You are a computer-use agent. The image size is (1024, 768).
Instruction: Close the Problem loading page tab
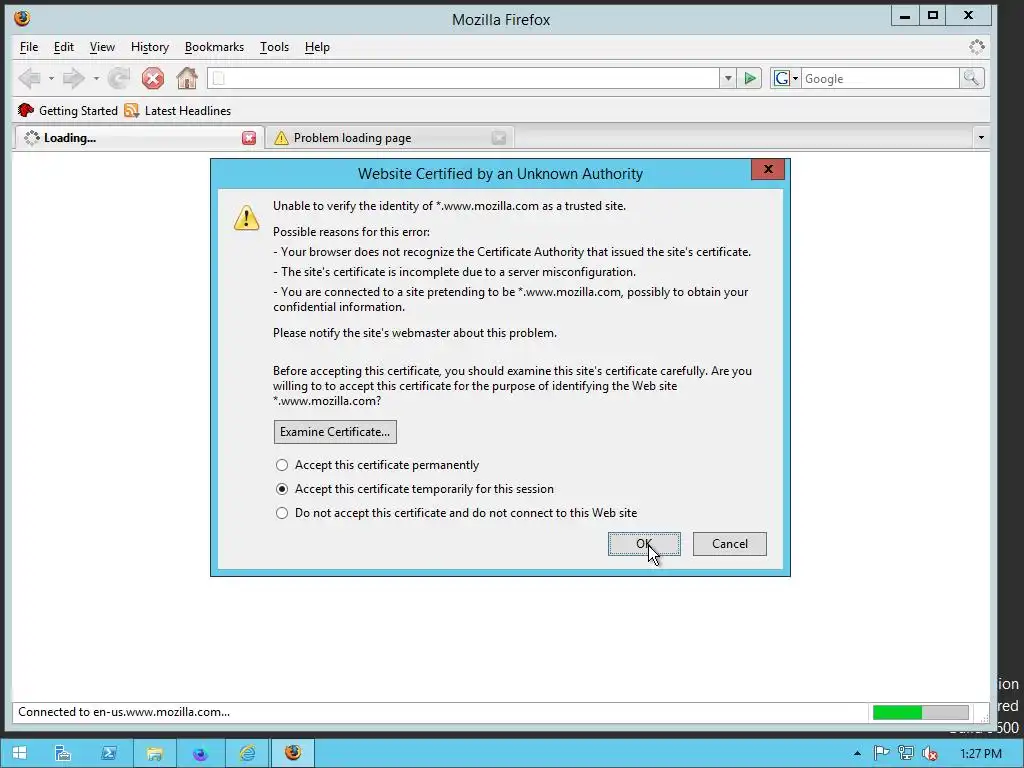[499, 138]
